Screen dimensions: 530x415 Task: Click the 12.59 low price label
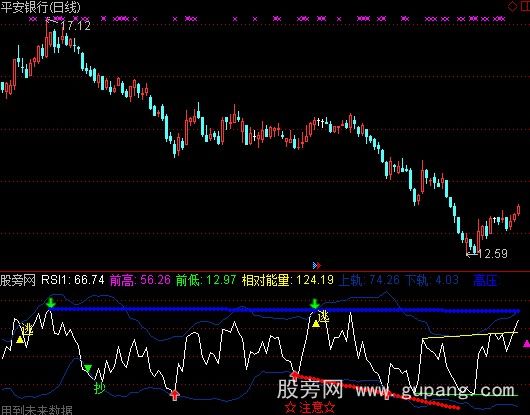coord(493,253)
